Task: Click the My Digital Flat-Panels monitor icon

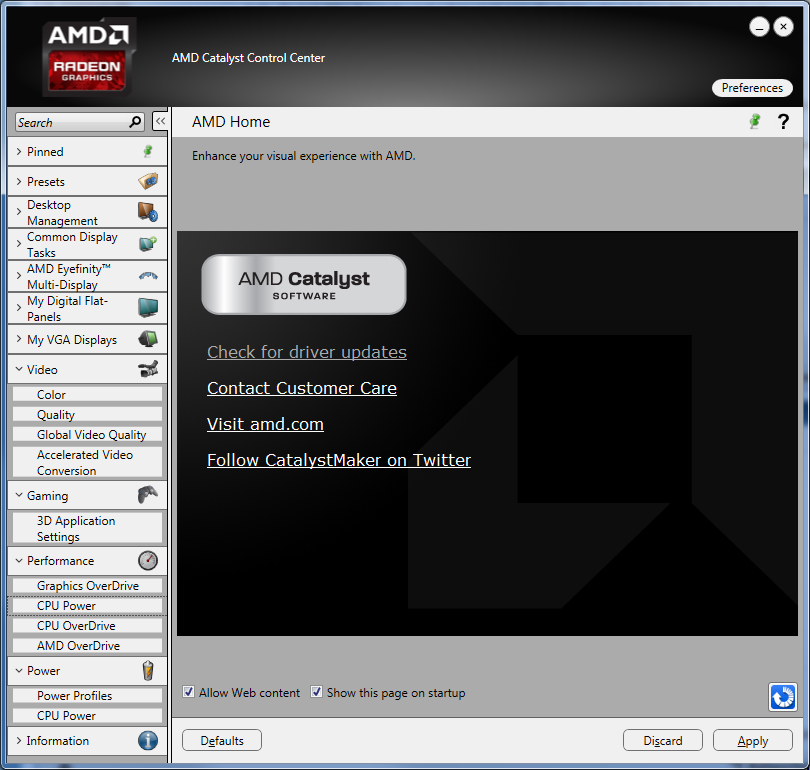Action: click(148, 307)
